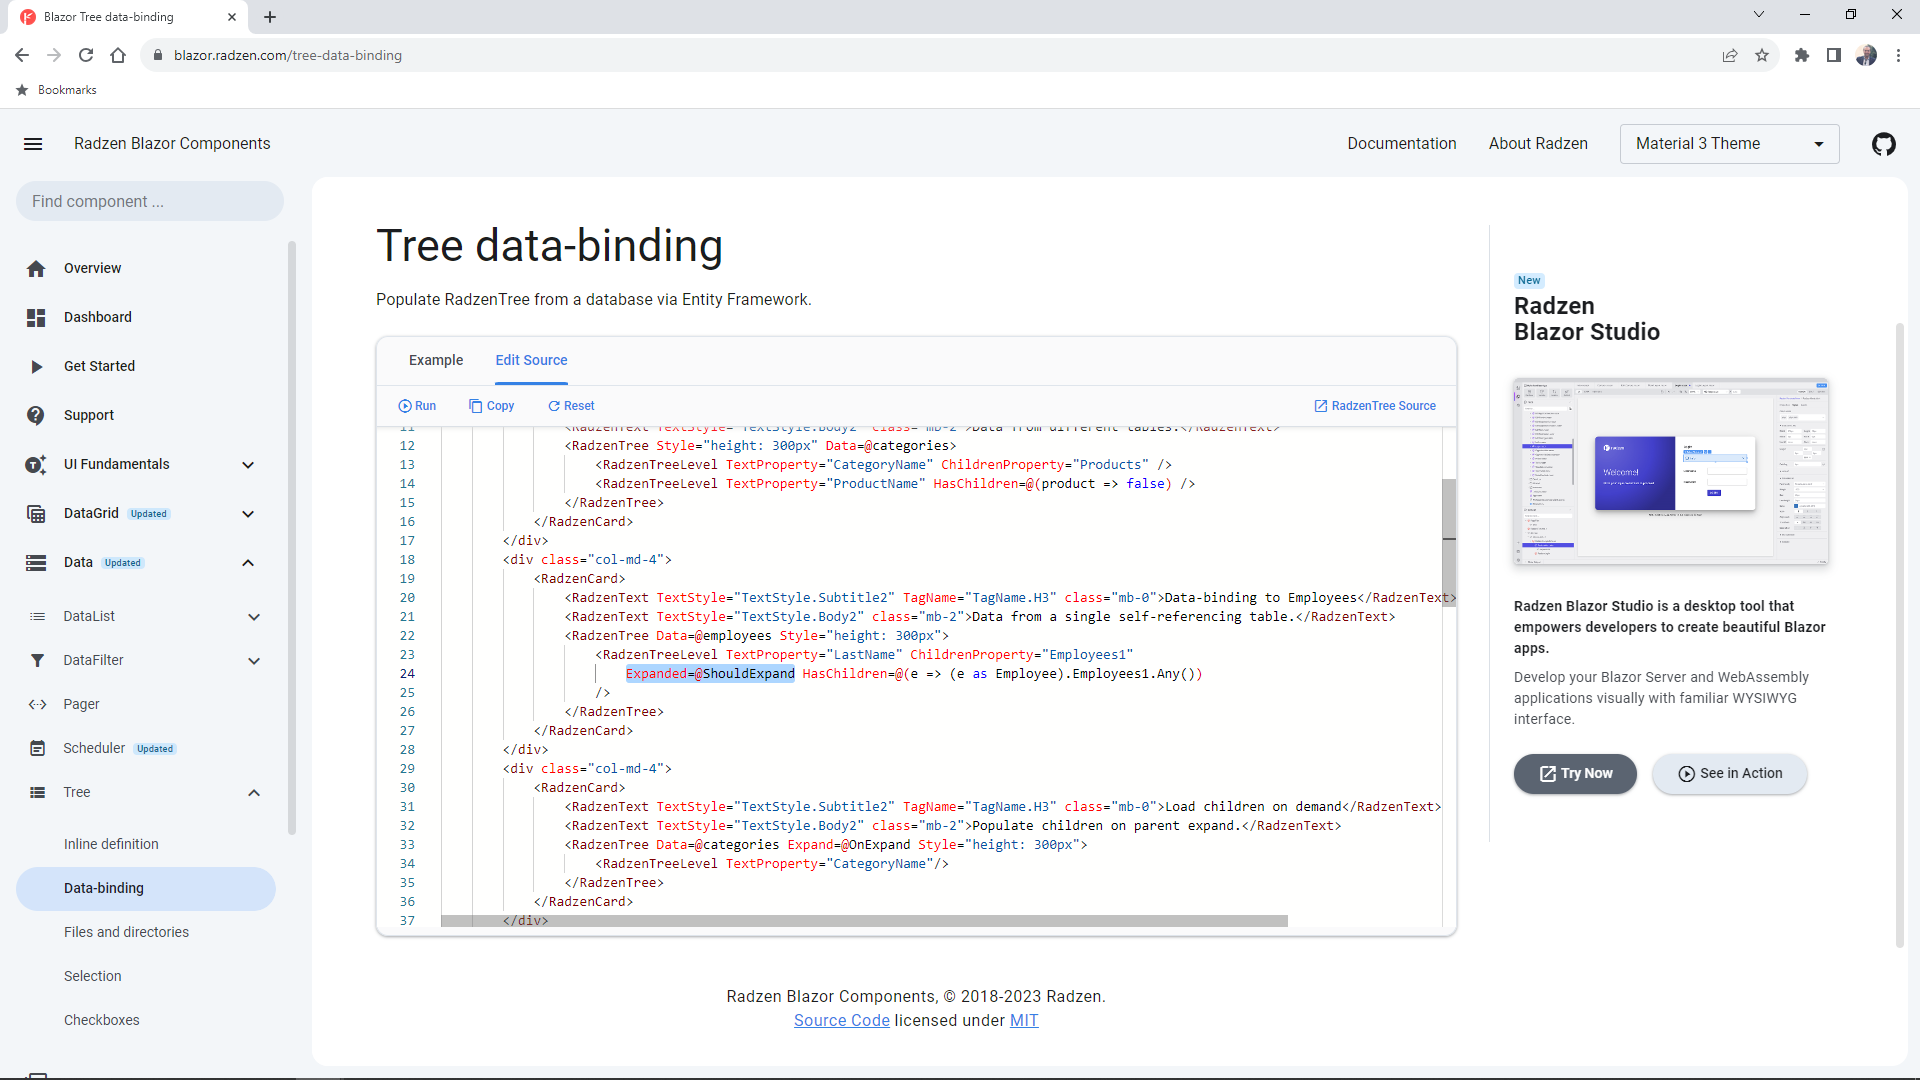Open Chrome three-dot menu
The height and width of the screenshot is (1080, 1920).
(1898, 55)
